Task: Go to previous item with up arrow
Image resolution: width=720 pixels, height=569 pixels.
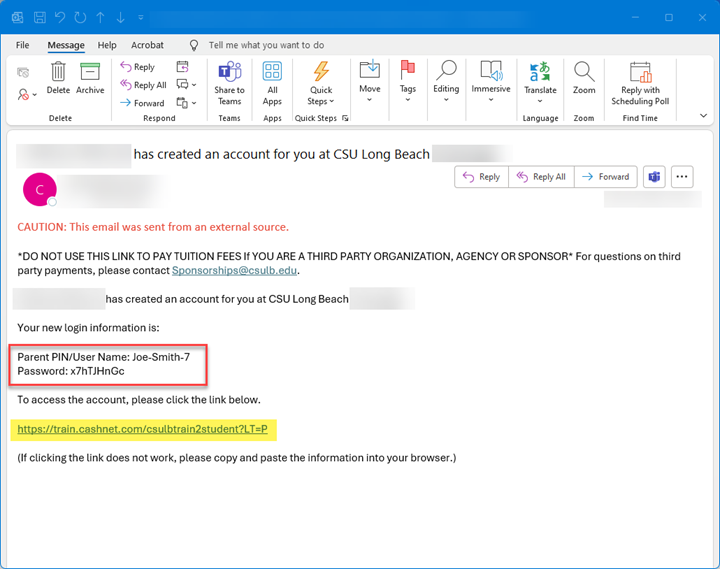Action: click(x=100, y=17)
